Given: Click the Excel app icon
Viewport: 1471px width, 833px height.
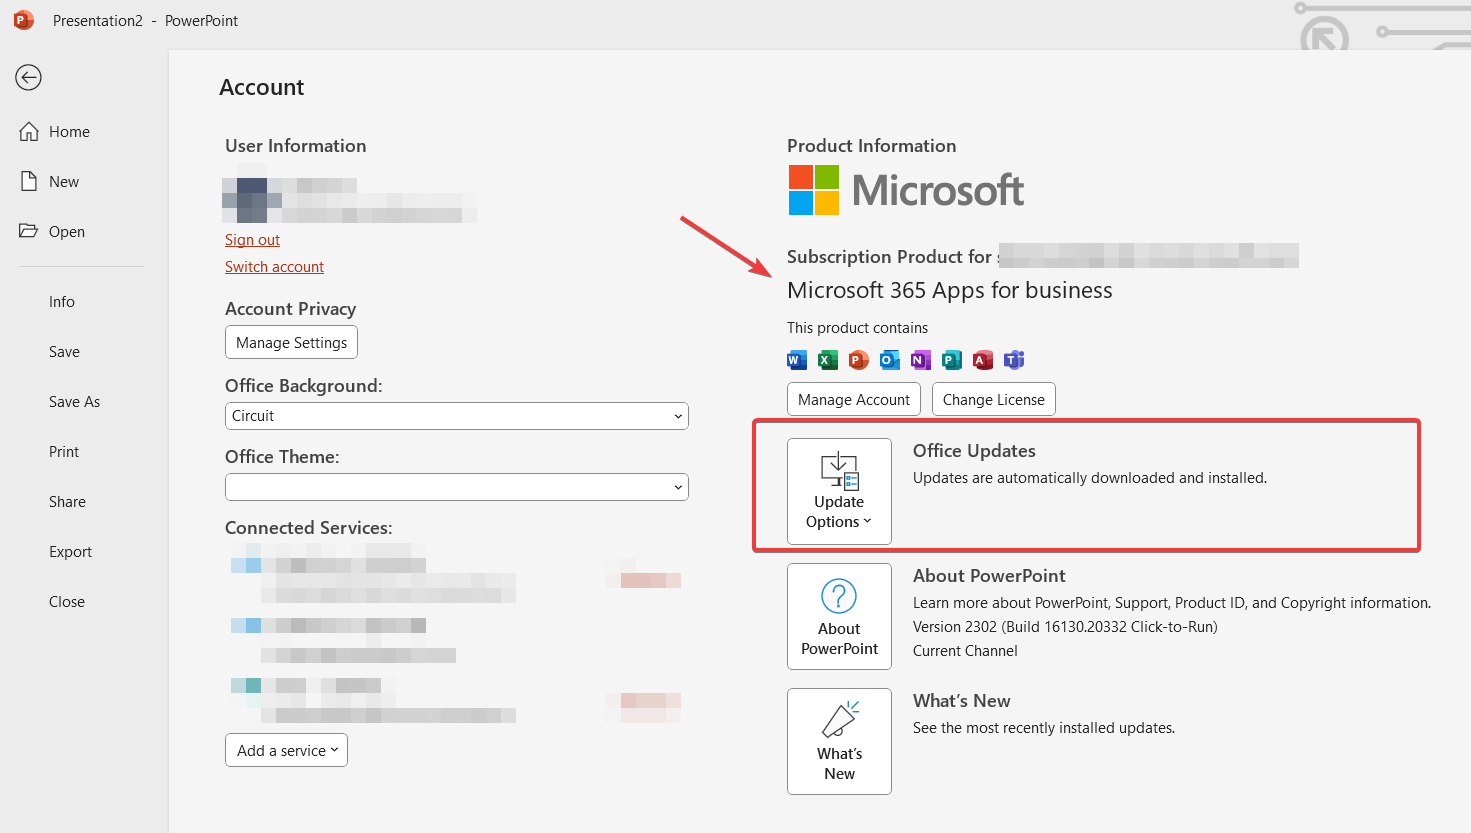Looking at the screenshot, I should [827, 360].
